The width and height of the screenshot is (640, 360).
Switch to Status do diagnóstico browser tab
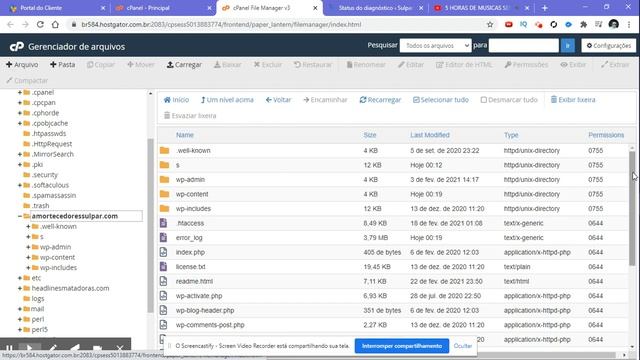pyautogui.click(x=376, y=8)
